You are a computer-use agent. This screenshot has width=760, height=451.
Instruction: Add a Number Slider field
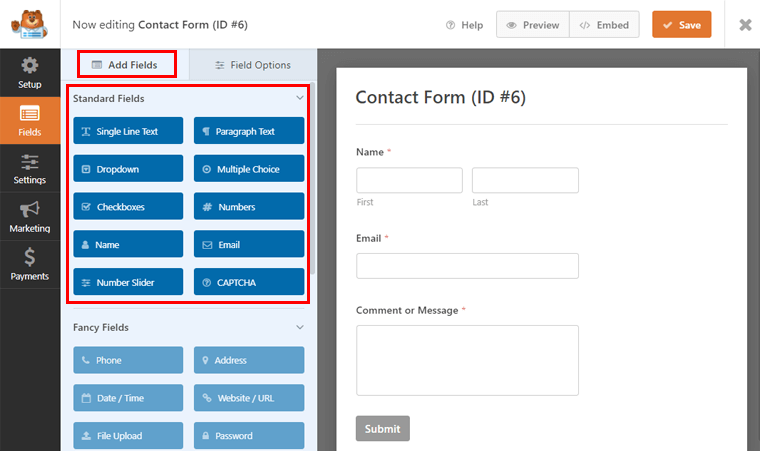point(128,283)
